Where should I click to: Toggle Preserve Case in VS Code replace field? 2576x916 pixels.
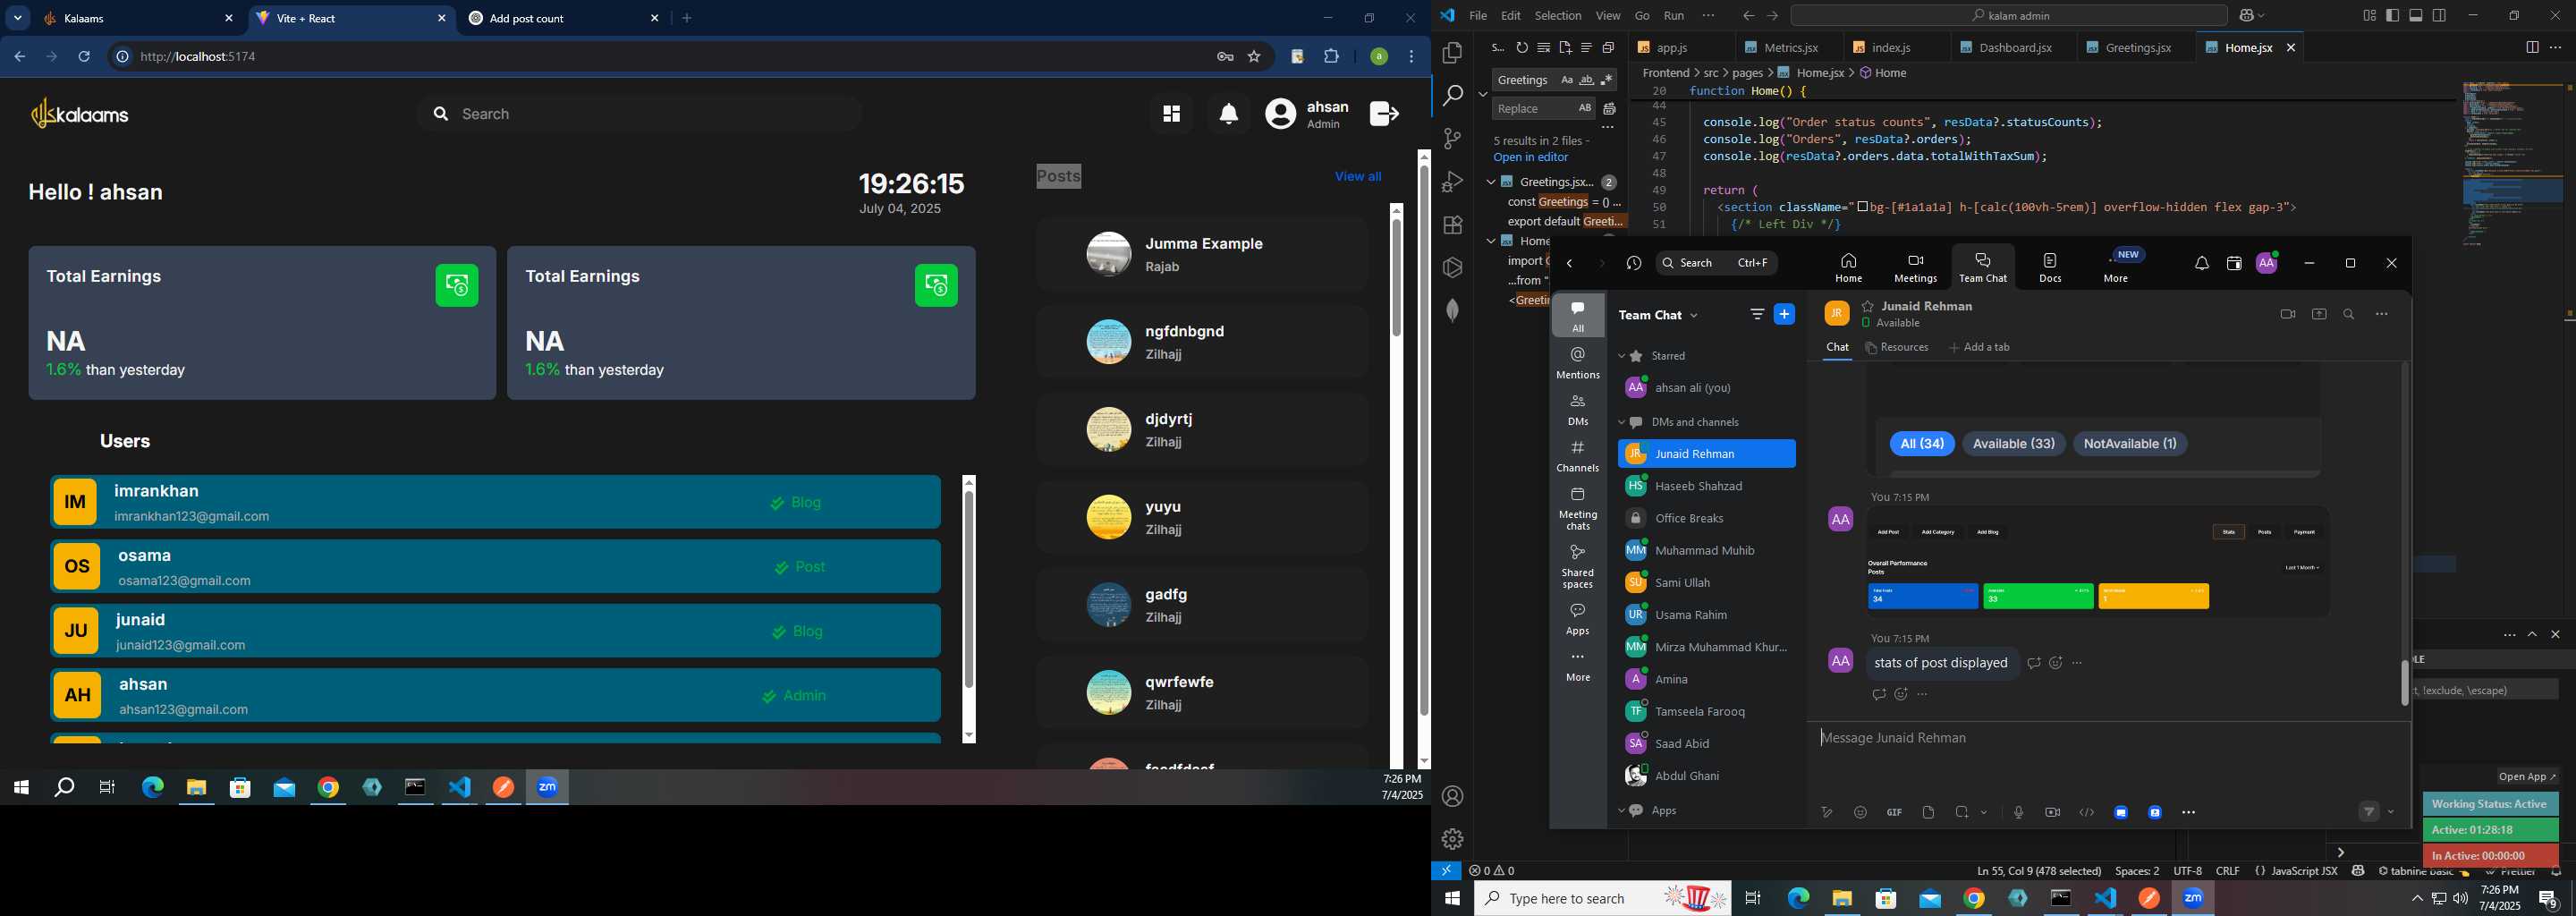tap(1585, 108)
